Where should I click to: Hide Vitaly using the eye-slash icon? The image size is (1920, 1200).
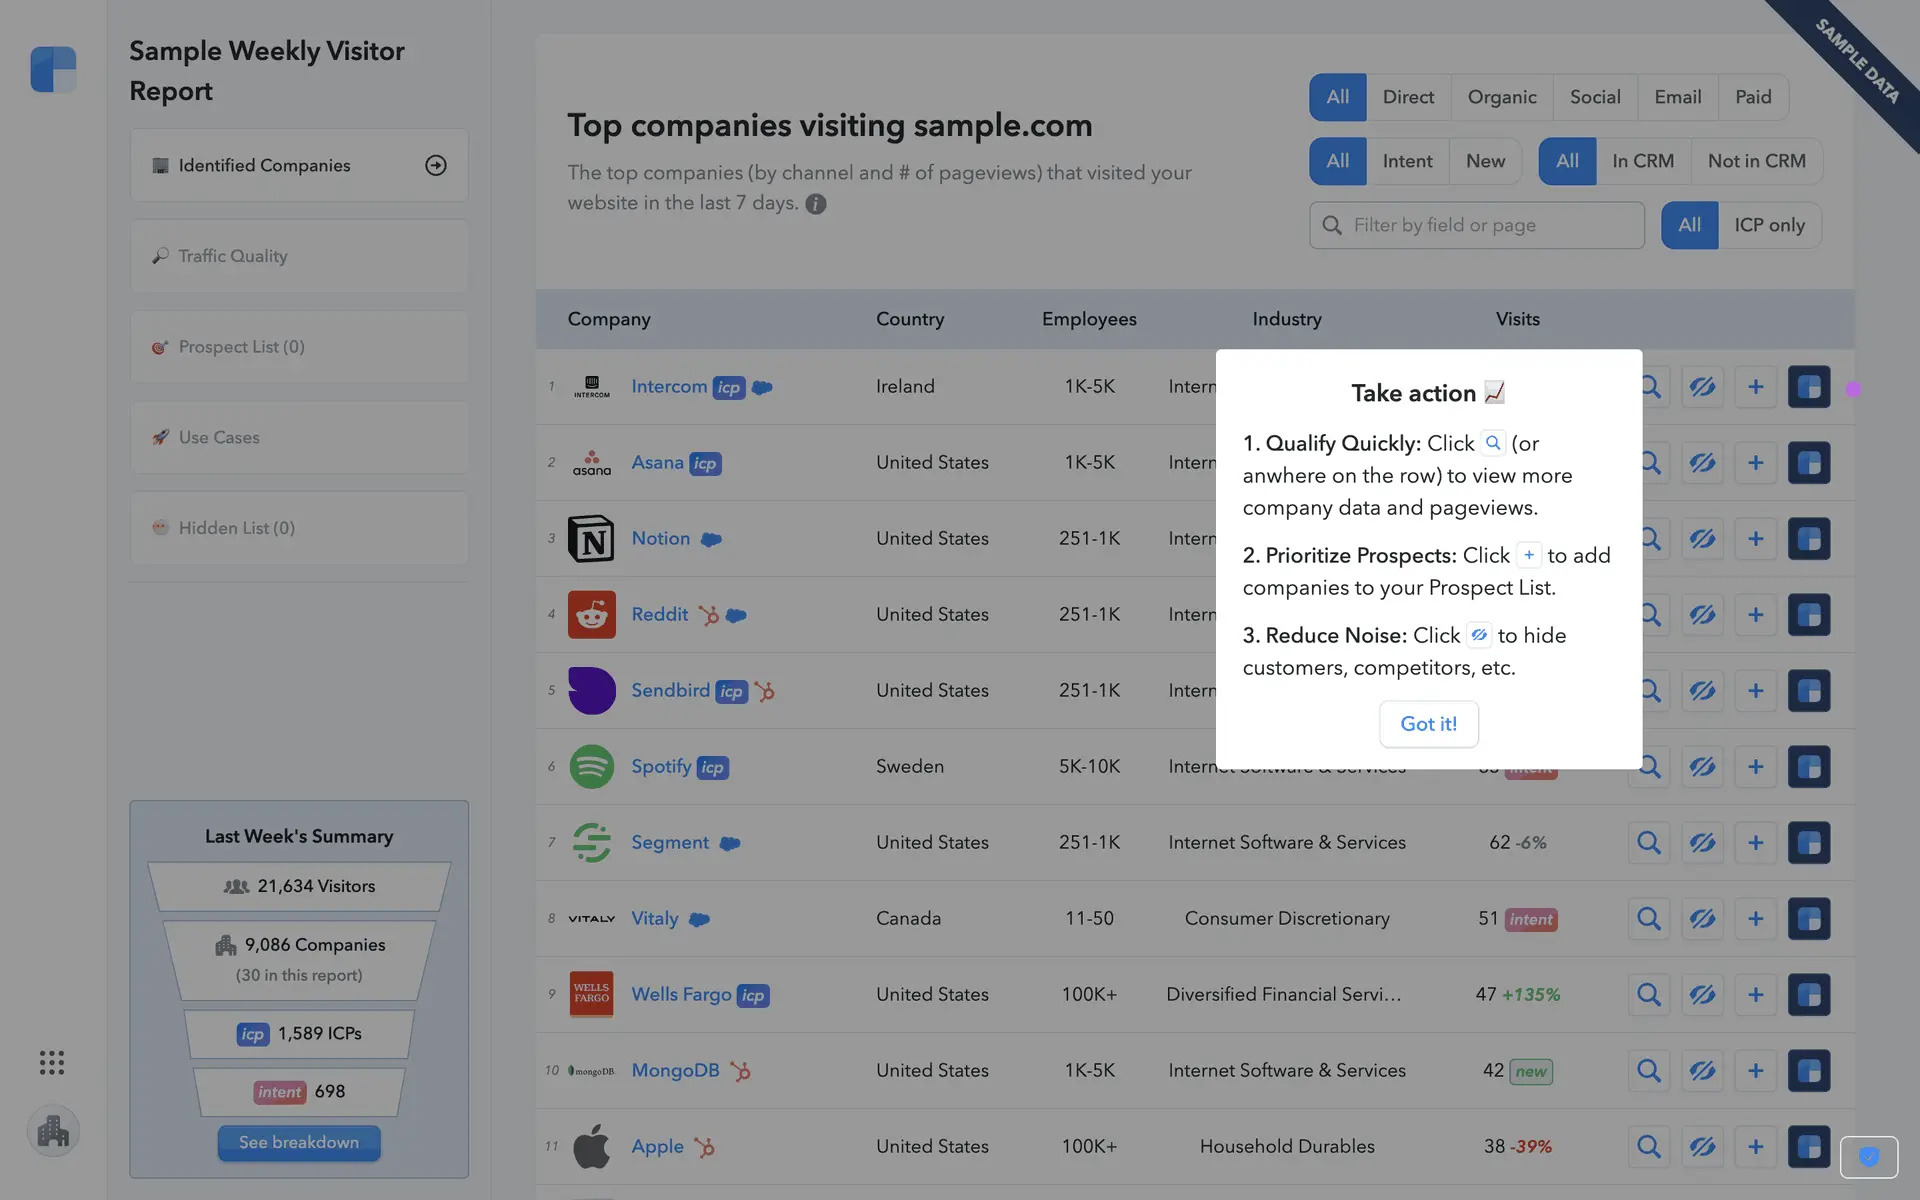point(1702,919)
